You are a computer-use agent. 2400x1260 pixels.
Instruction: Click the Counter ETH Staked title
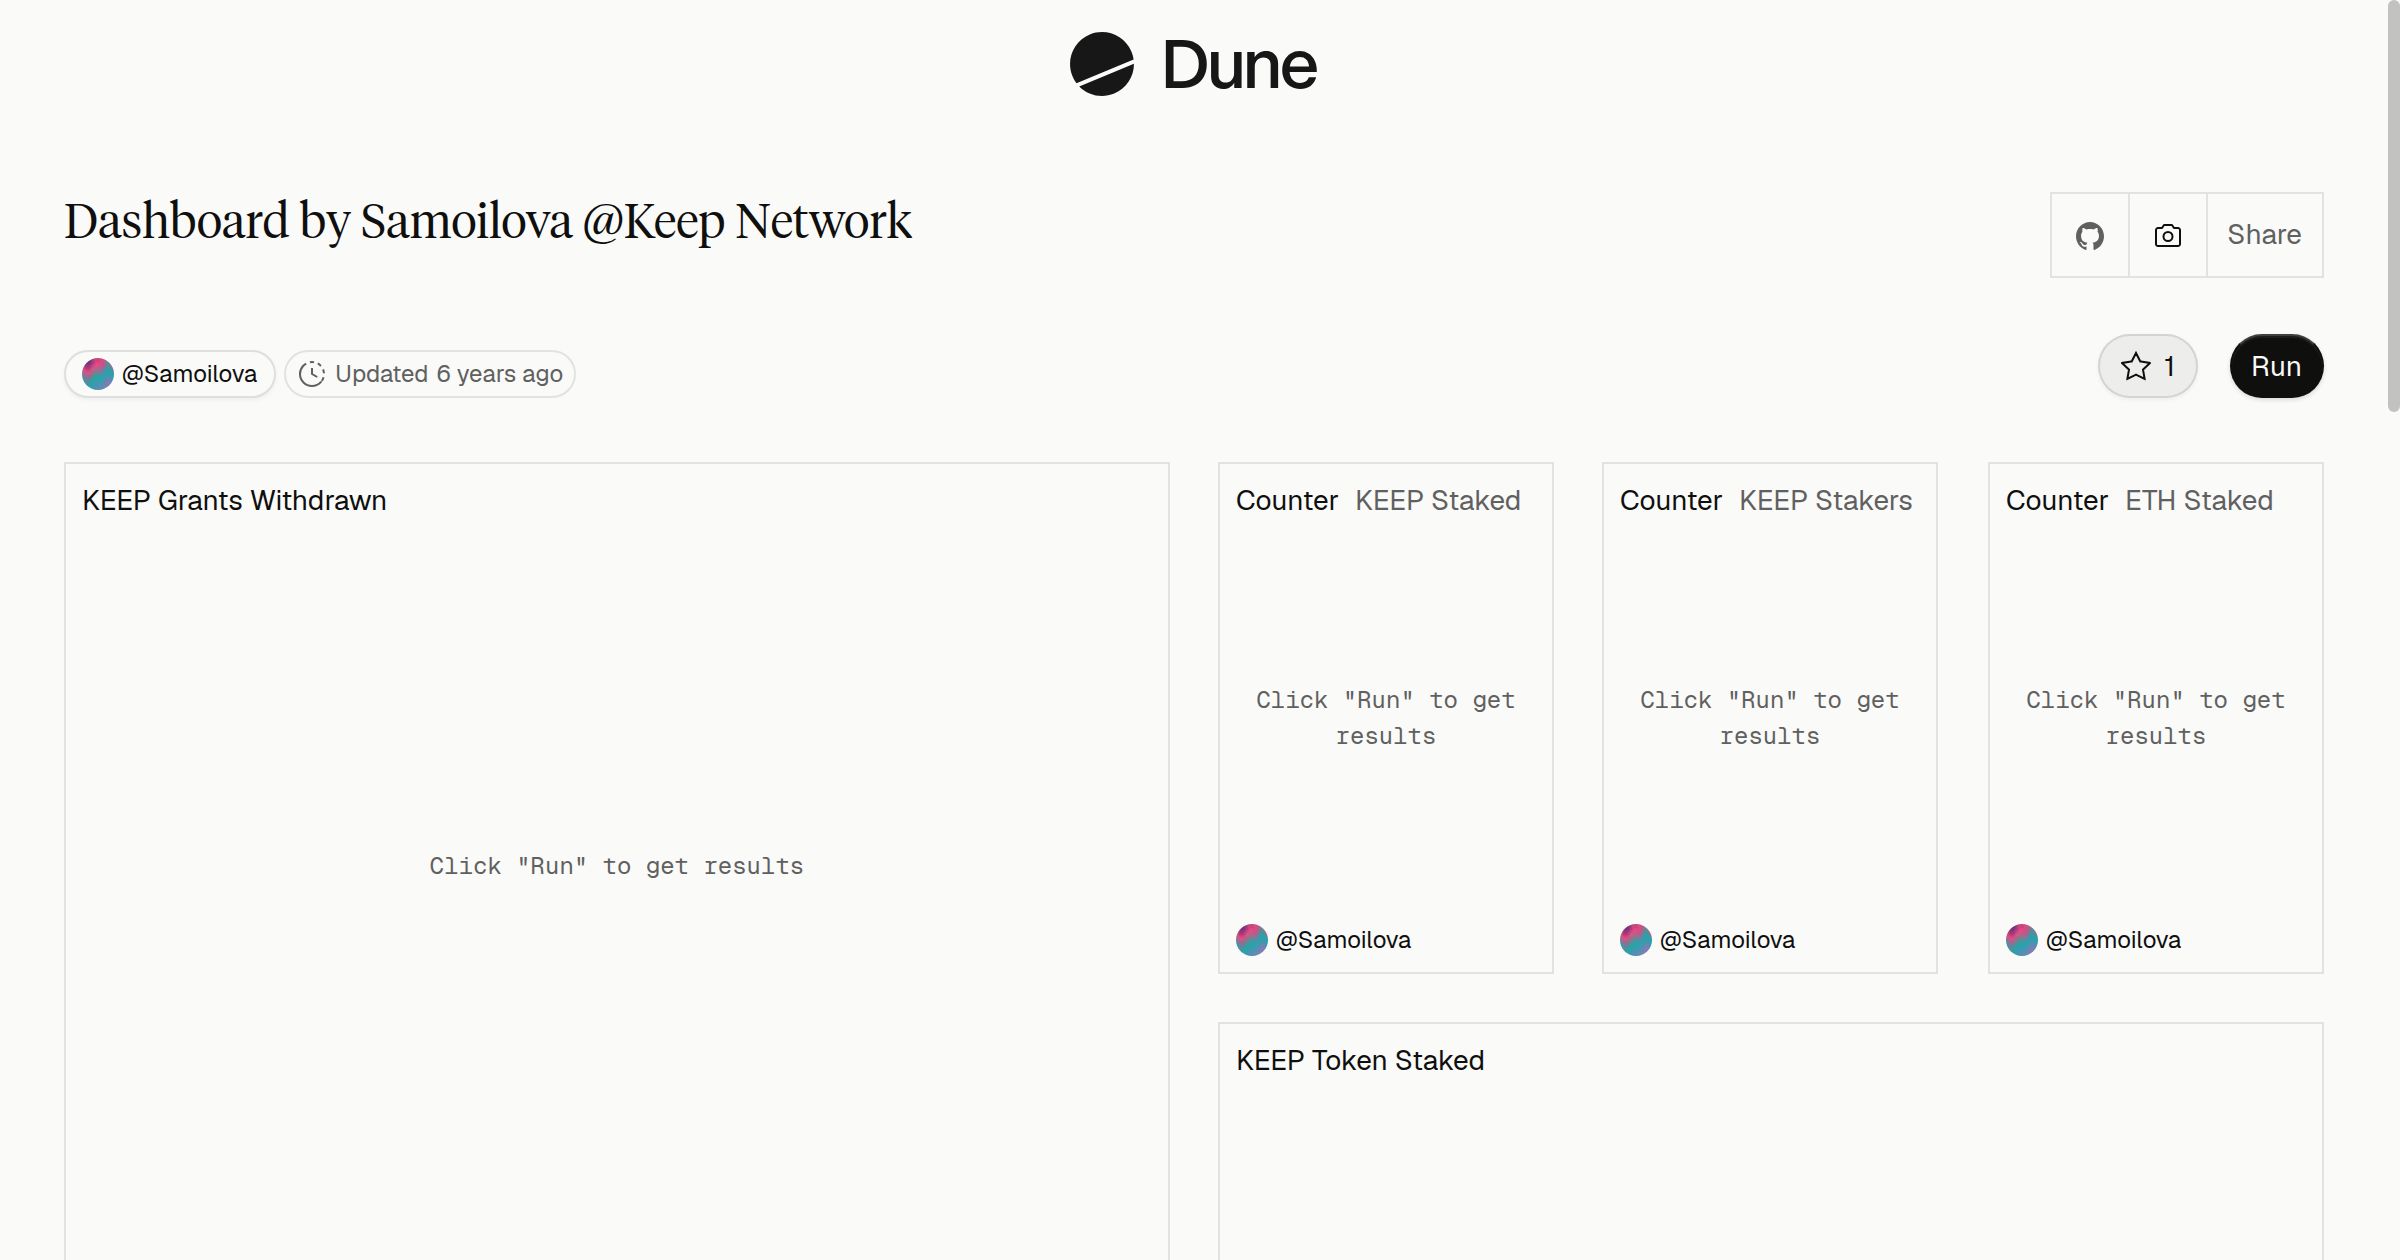(2139, 501)
